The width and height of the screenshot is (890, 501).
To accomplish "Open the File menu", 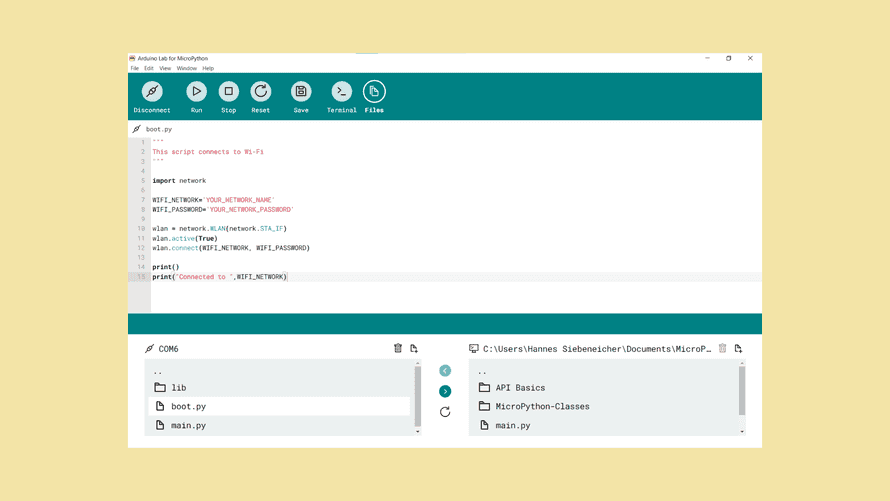I will point(135,69).
